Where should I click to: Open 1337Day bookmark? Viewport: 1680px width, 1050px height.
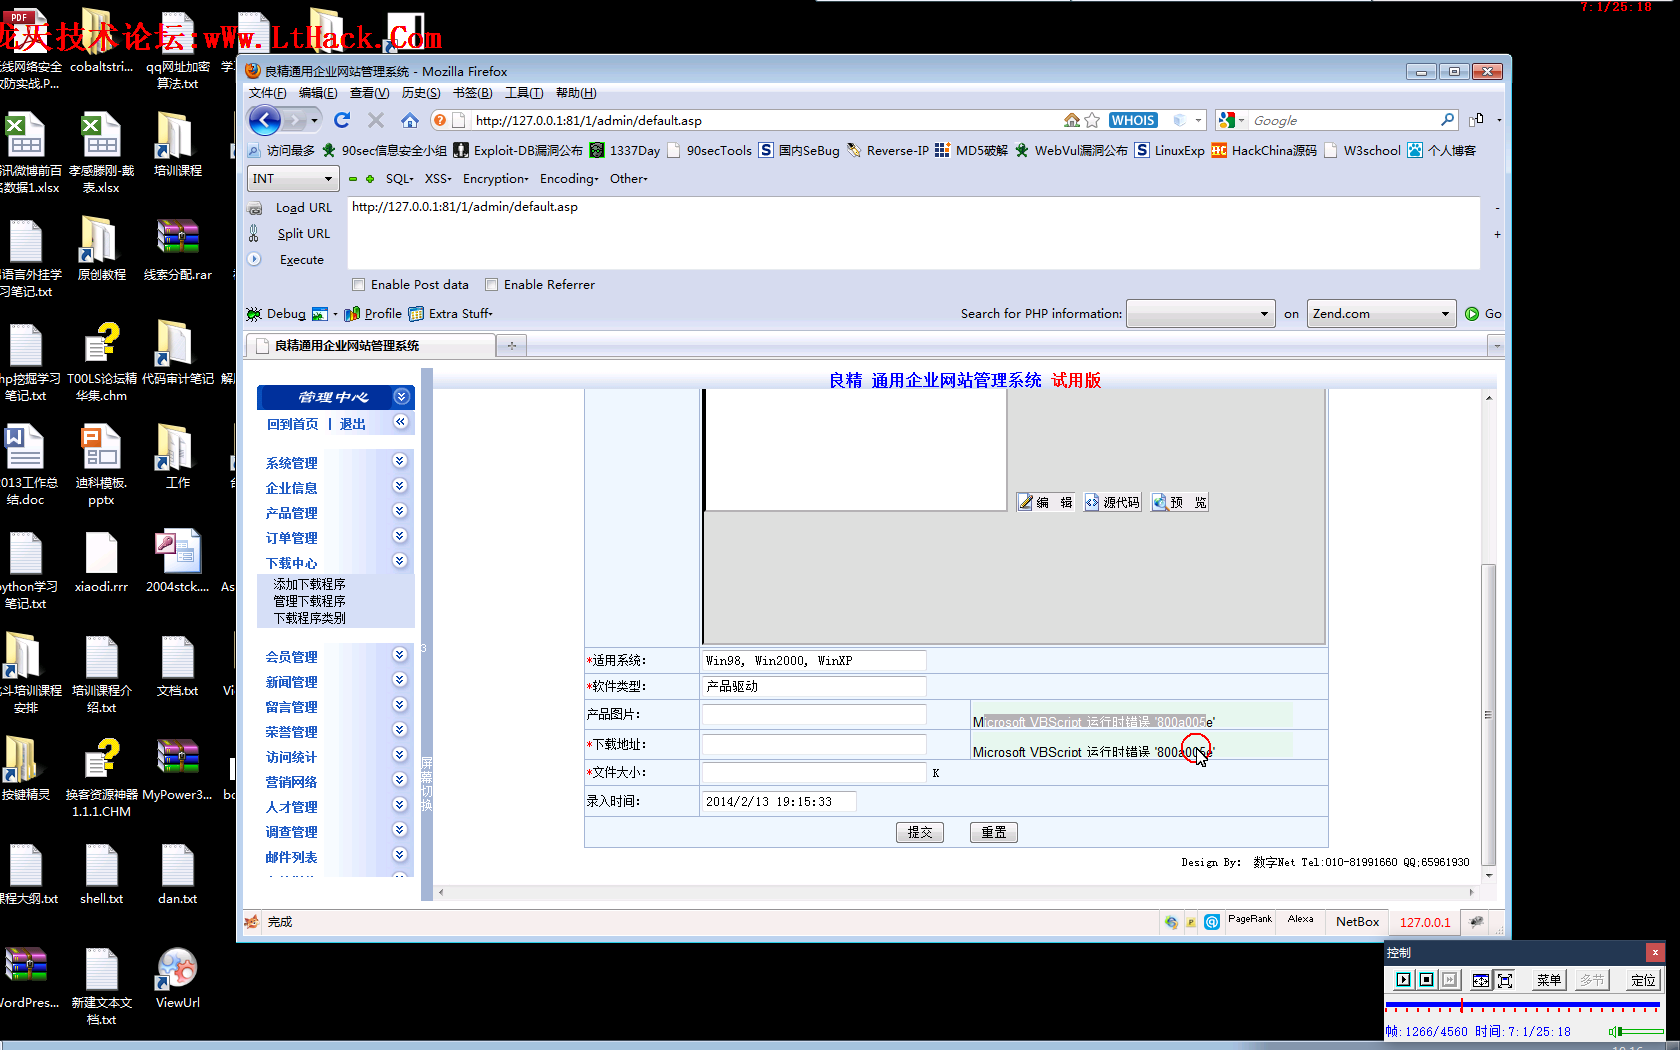point(625,150)
